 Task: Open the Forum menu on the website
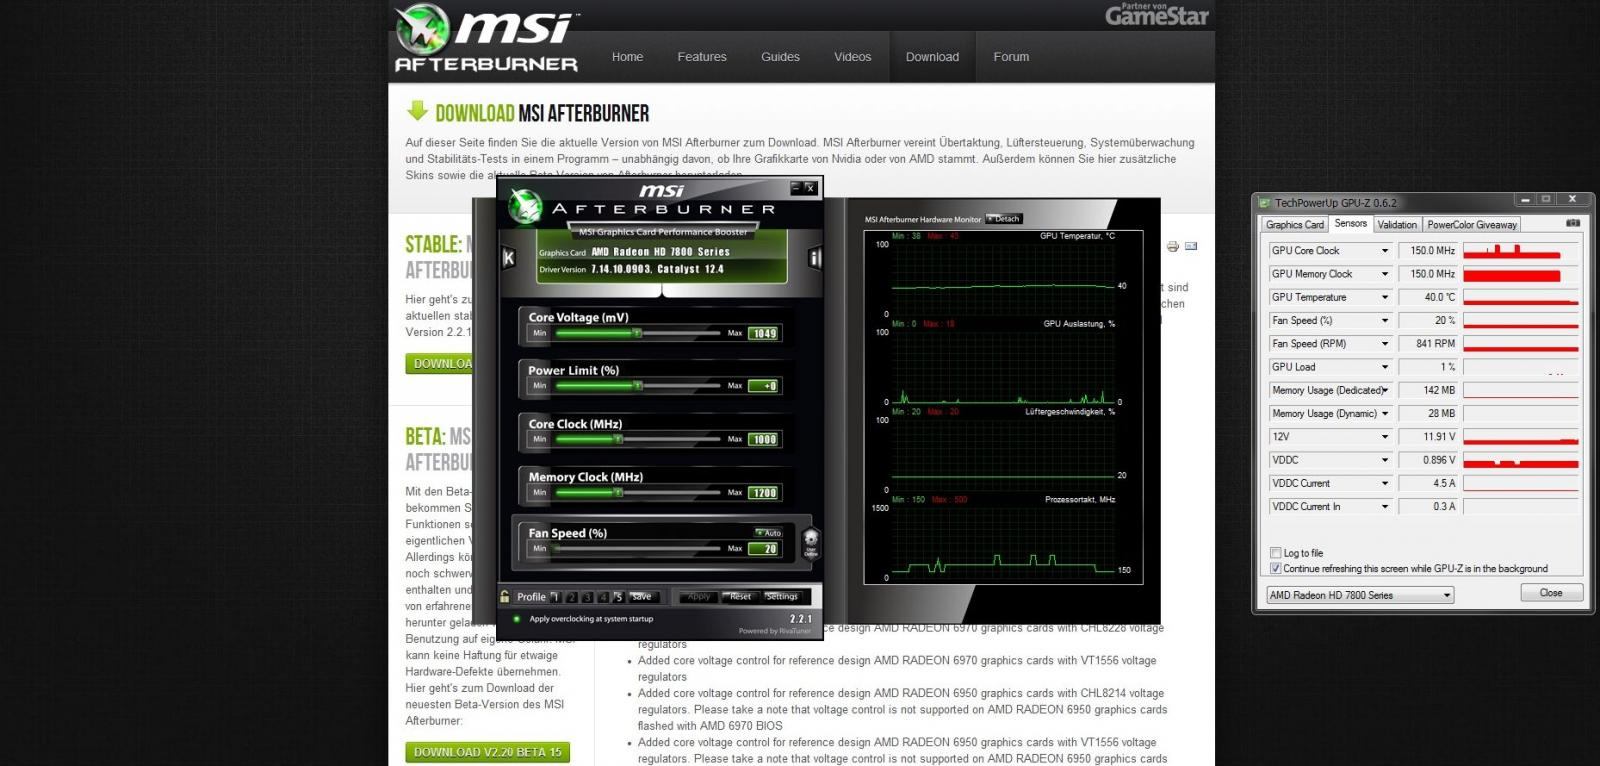tap(1011, 57)
